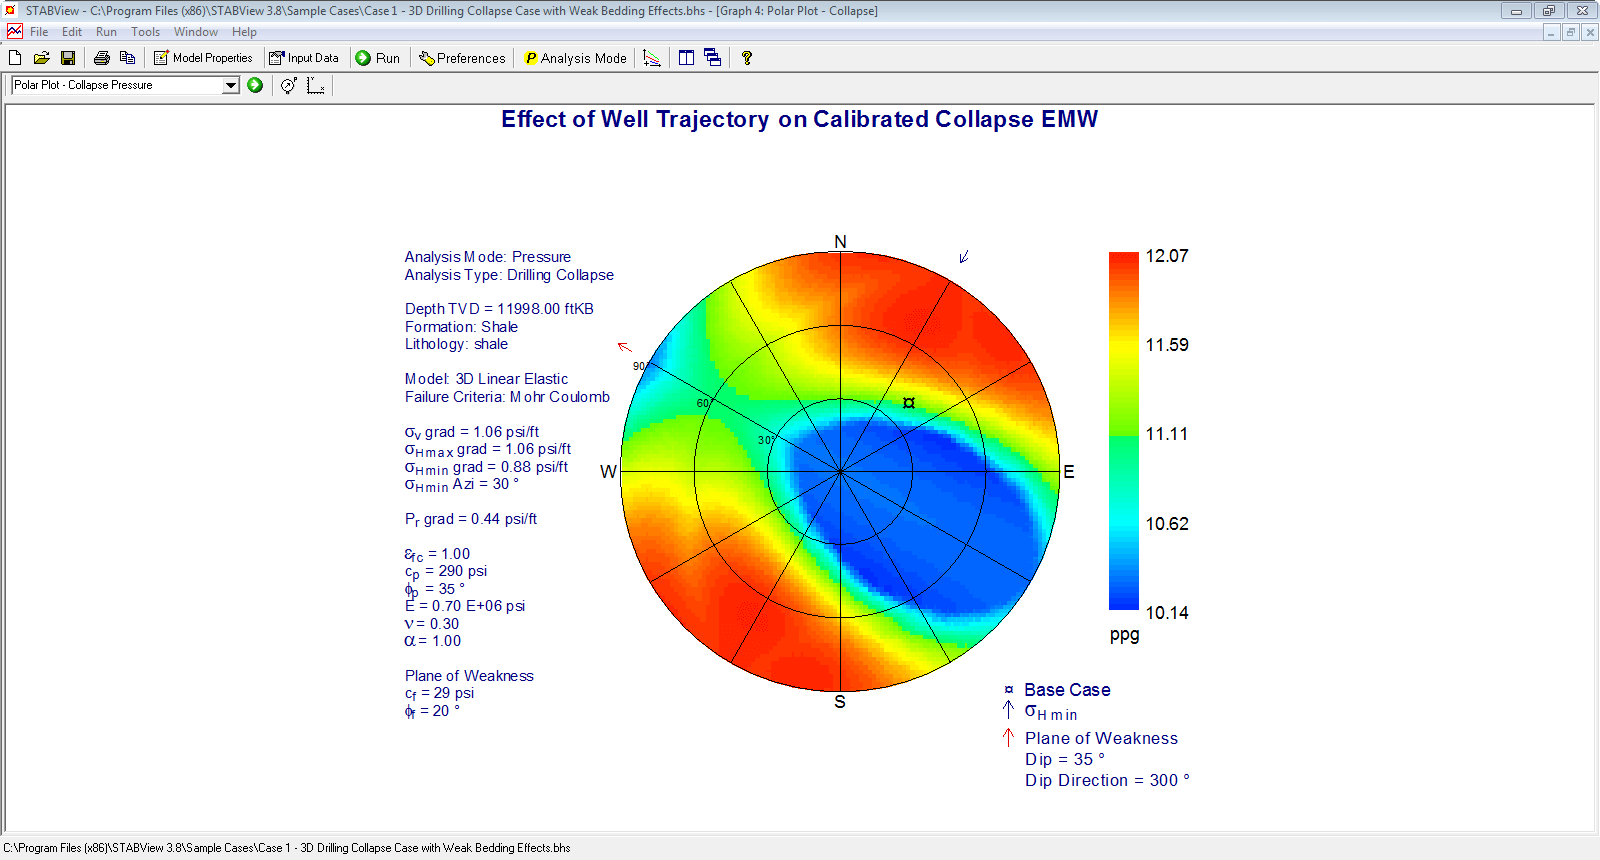The image size is (1600, 860).
Task: Click the Base Case marker on polar plot
Action: coord(909,403)
